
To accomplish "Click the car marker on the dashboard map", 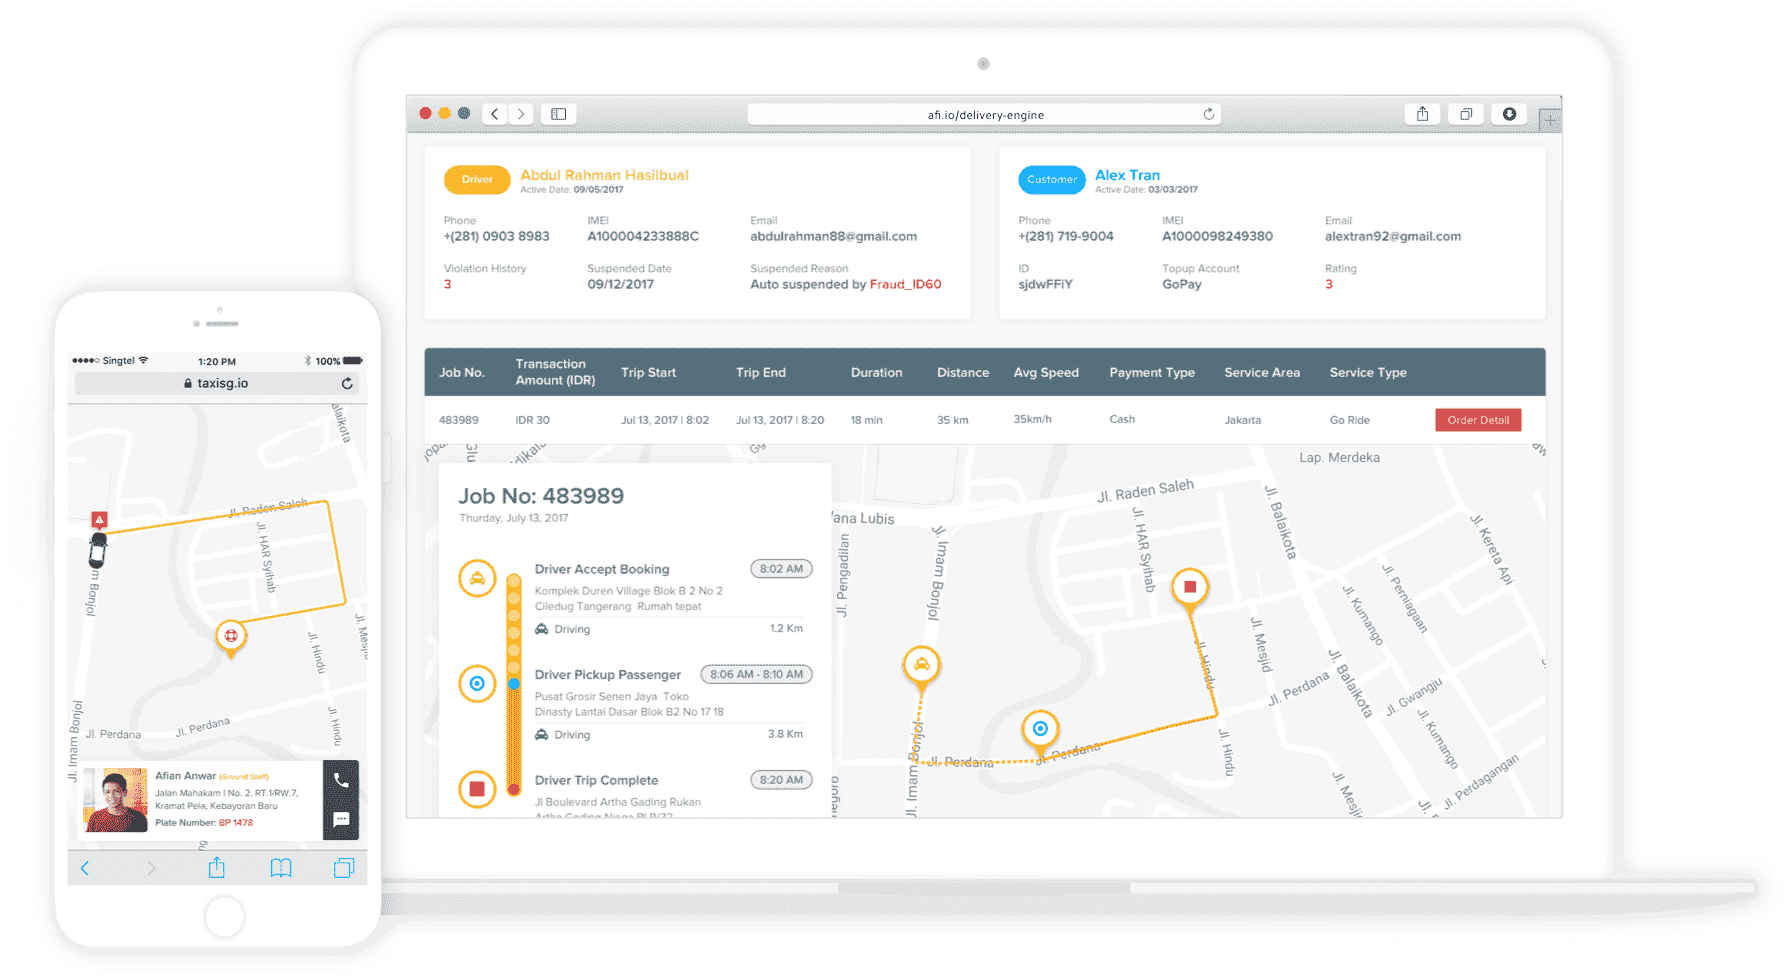I will [921, 663].
